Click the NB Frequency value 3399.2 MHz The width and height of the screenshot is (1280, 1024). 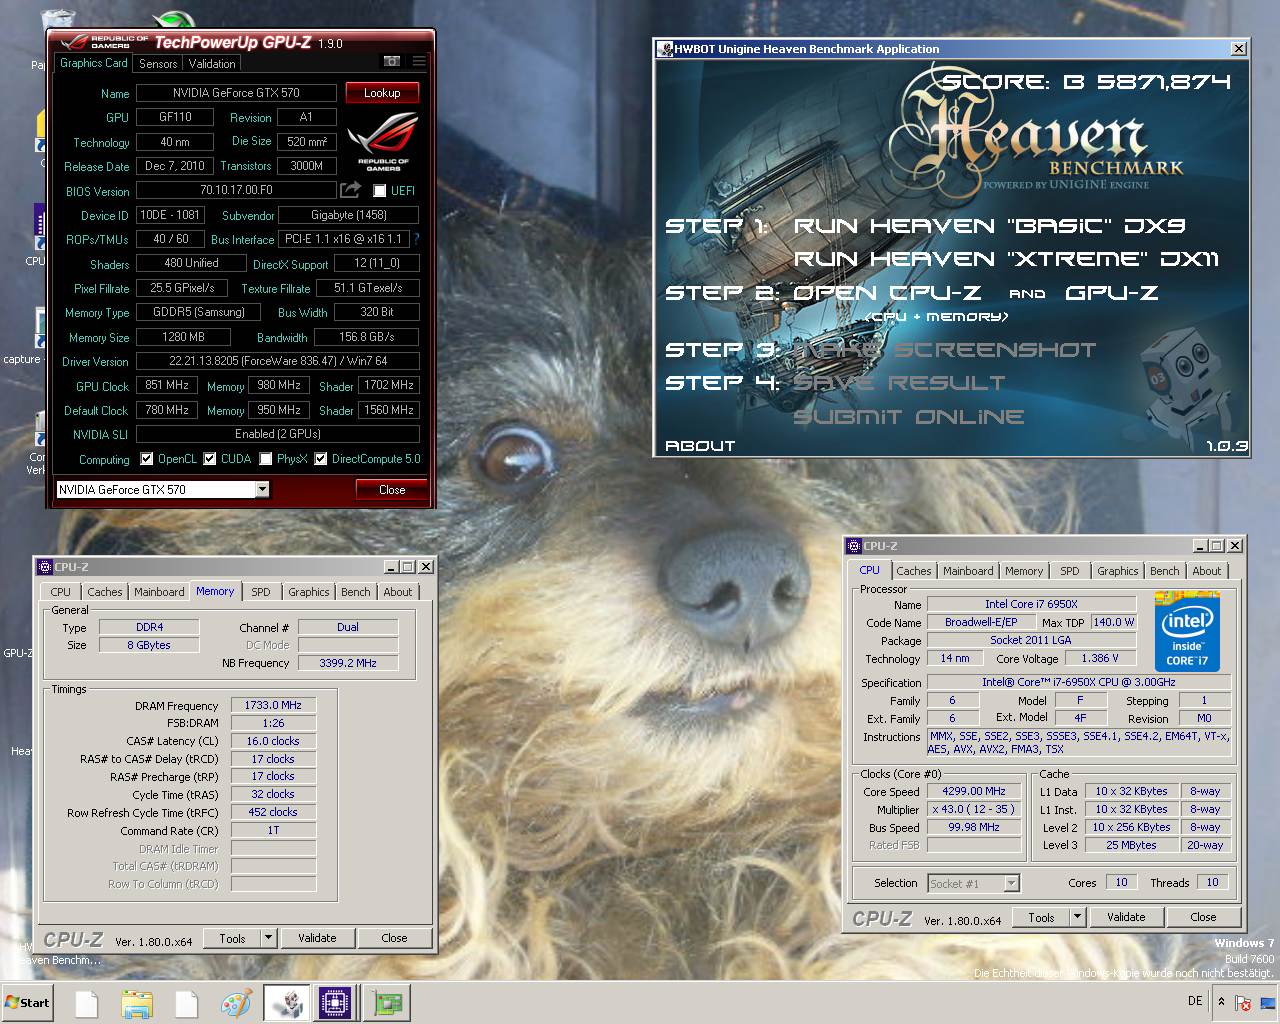pyautogui.click(x=348, y=663)
